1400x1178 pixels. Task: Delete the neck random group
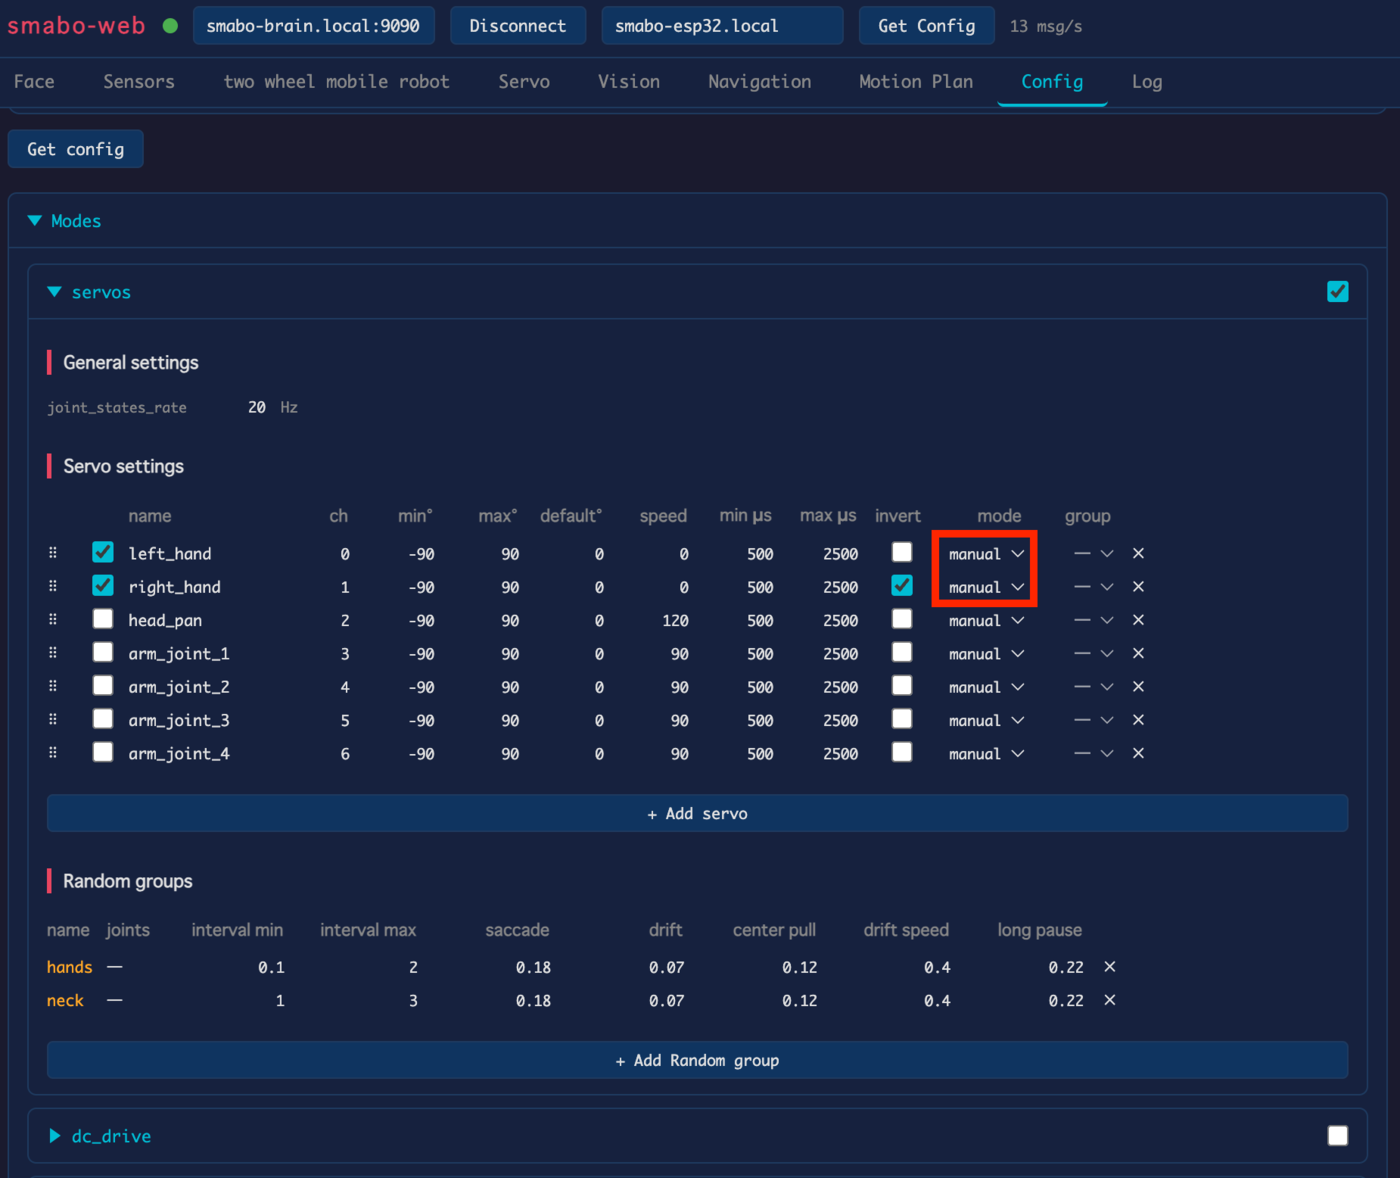point(1110,1000)
